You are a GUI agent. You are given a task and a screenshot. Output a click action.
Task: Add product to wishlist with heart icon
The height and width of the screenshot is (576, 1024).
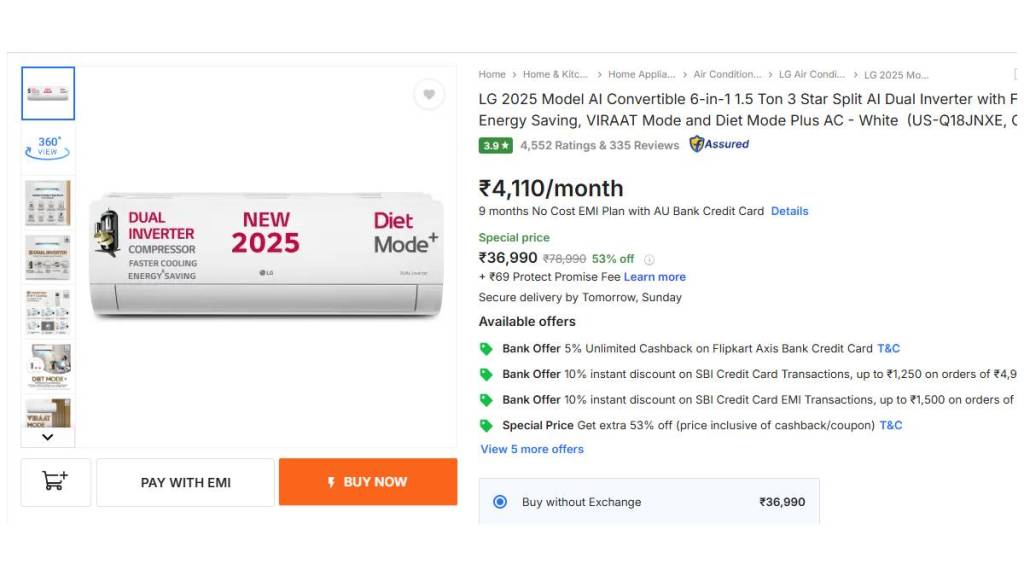click(428, 94)
